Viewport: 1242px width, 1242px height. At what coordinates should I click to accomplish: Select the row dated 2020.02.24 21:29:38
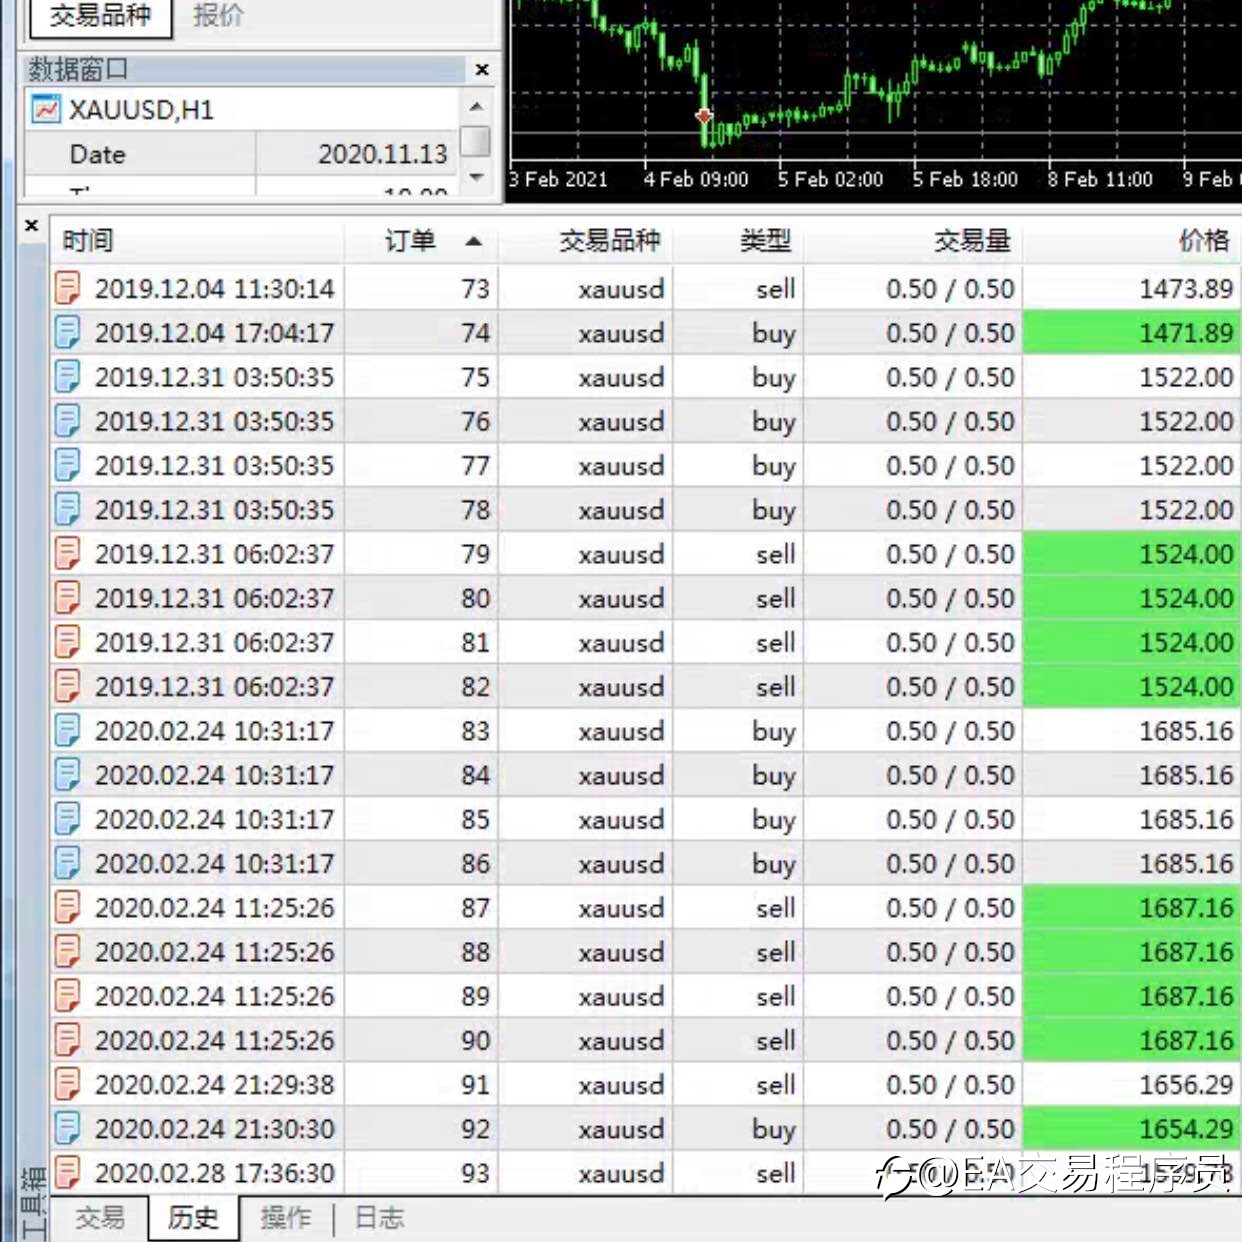tap(646, 1084)
